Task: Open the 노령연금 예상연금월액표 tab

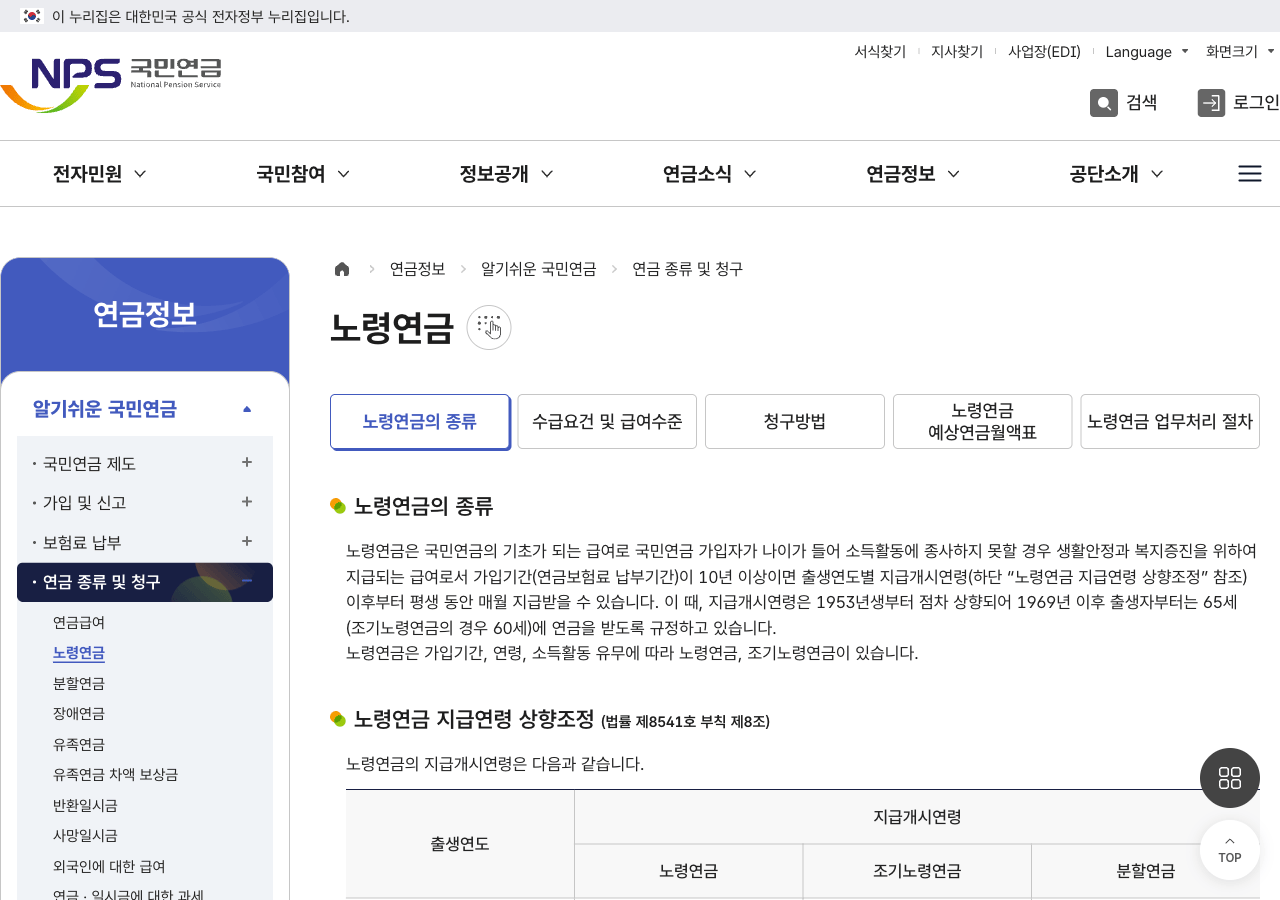Action: (982, 422)
